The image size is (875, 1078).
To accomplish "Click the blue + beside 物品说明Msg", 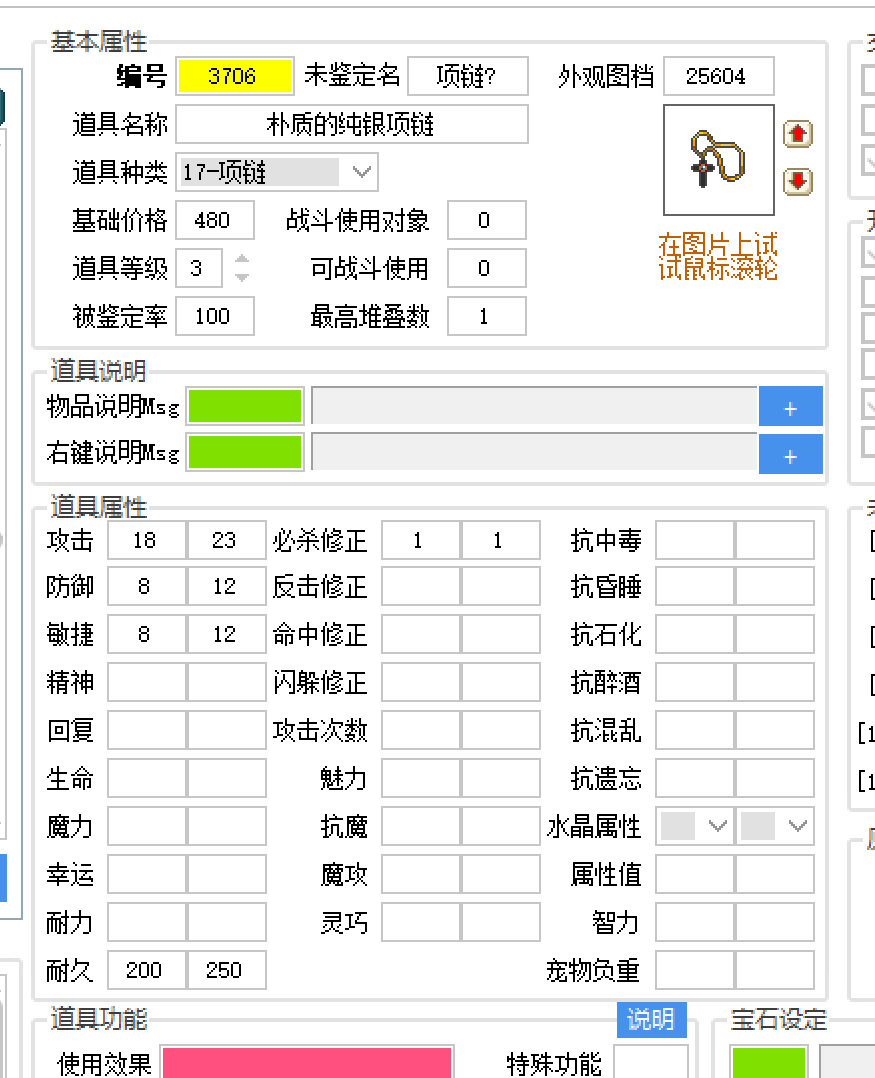I will (x=791, y=406).
